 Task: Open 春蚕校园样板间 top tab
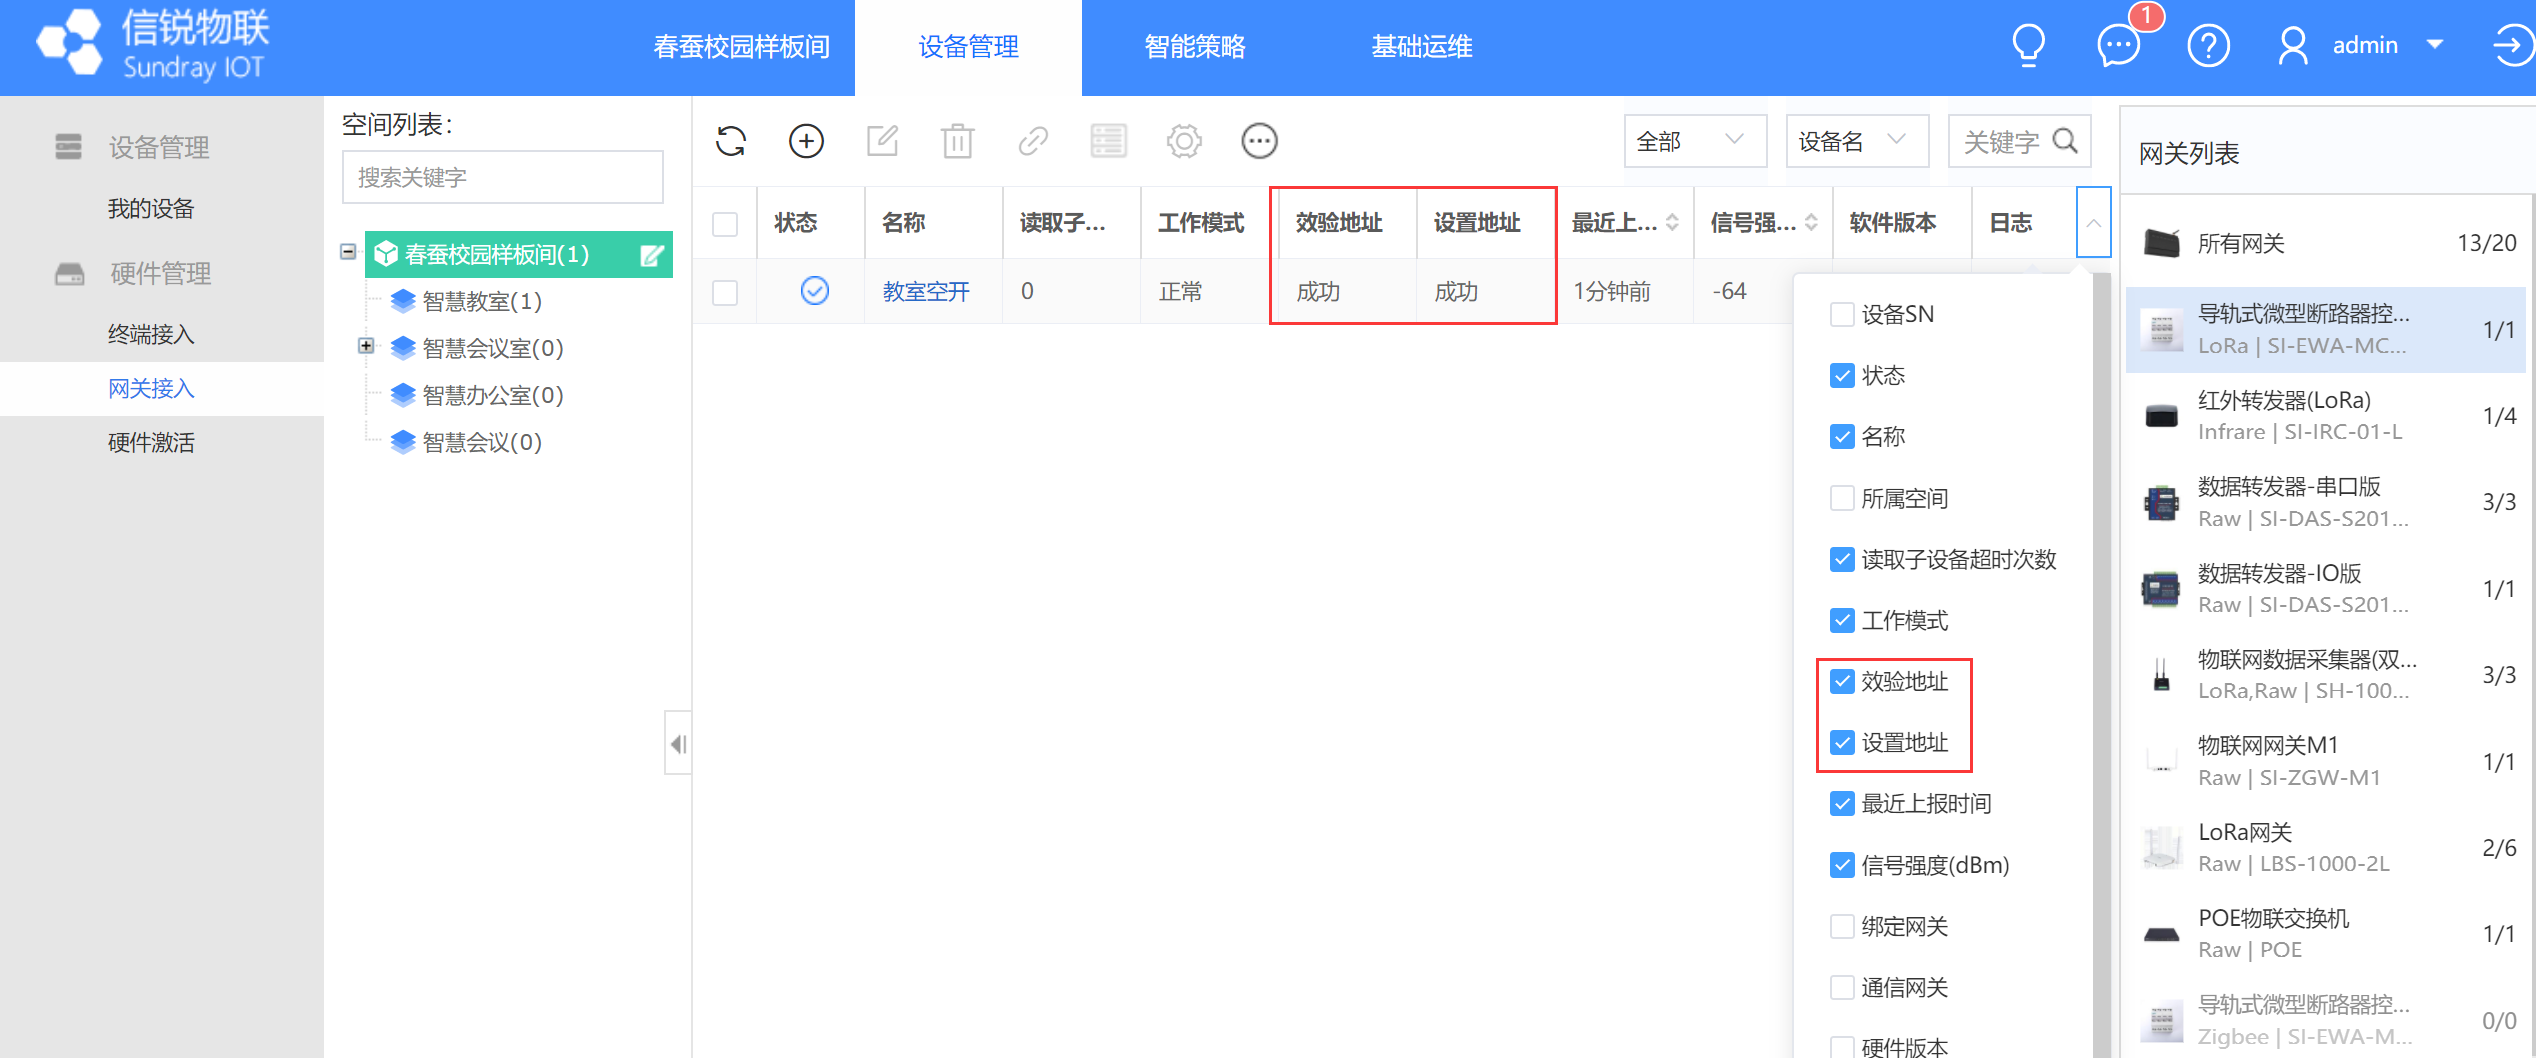click(741, 47)
